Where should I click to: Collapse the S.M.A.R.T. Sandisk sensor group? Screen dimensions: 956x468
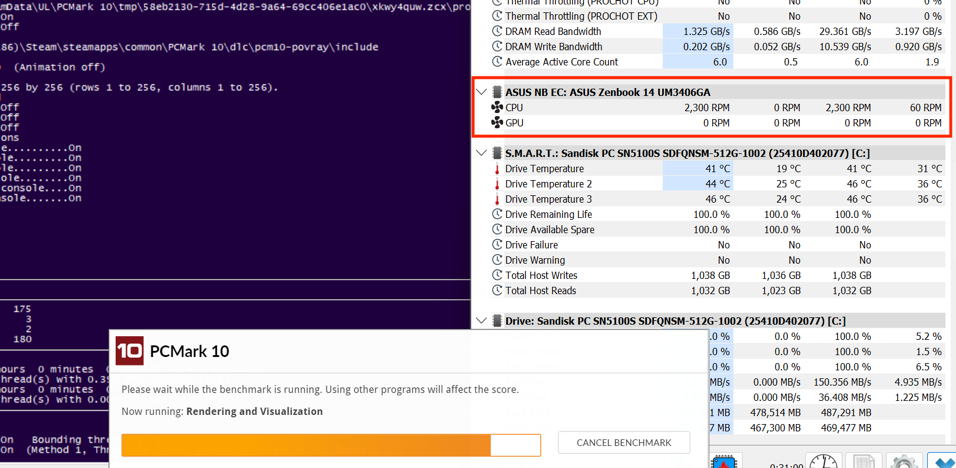pos(482,153)
